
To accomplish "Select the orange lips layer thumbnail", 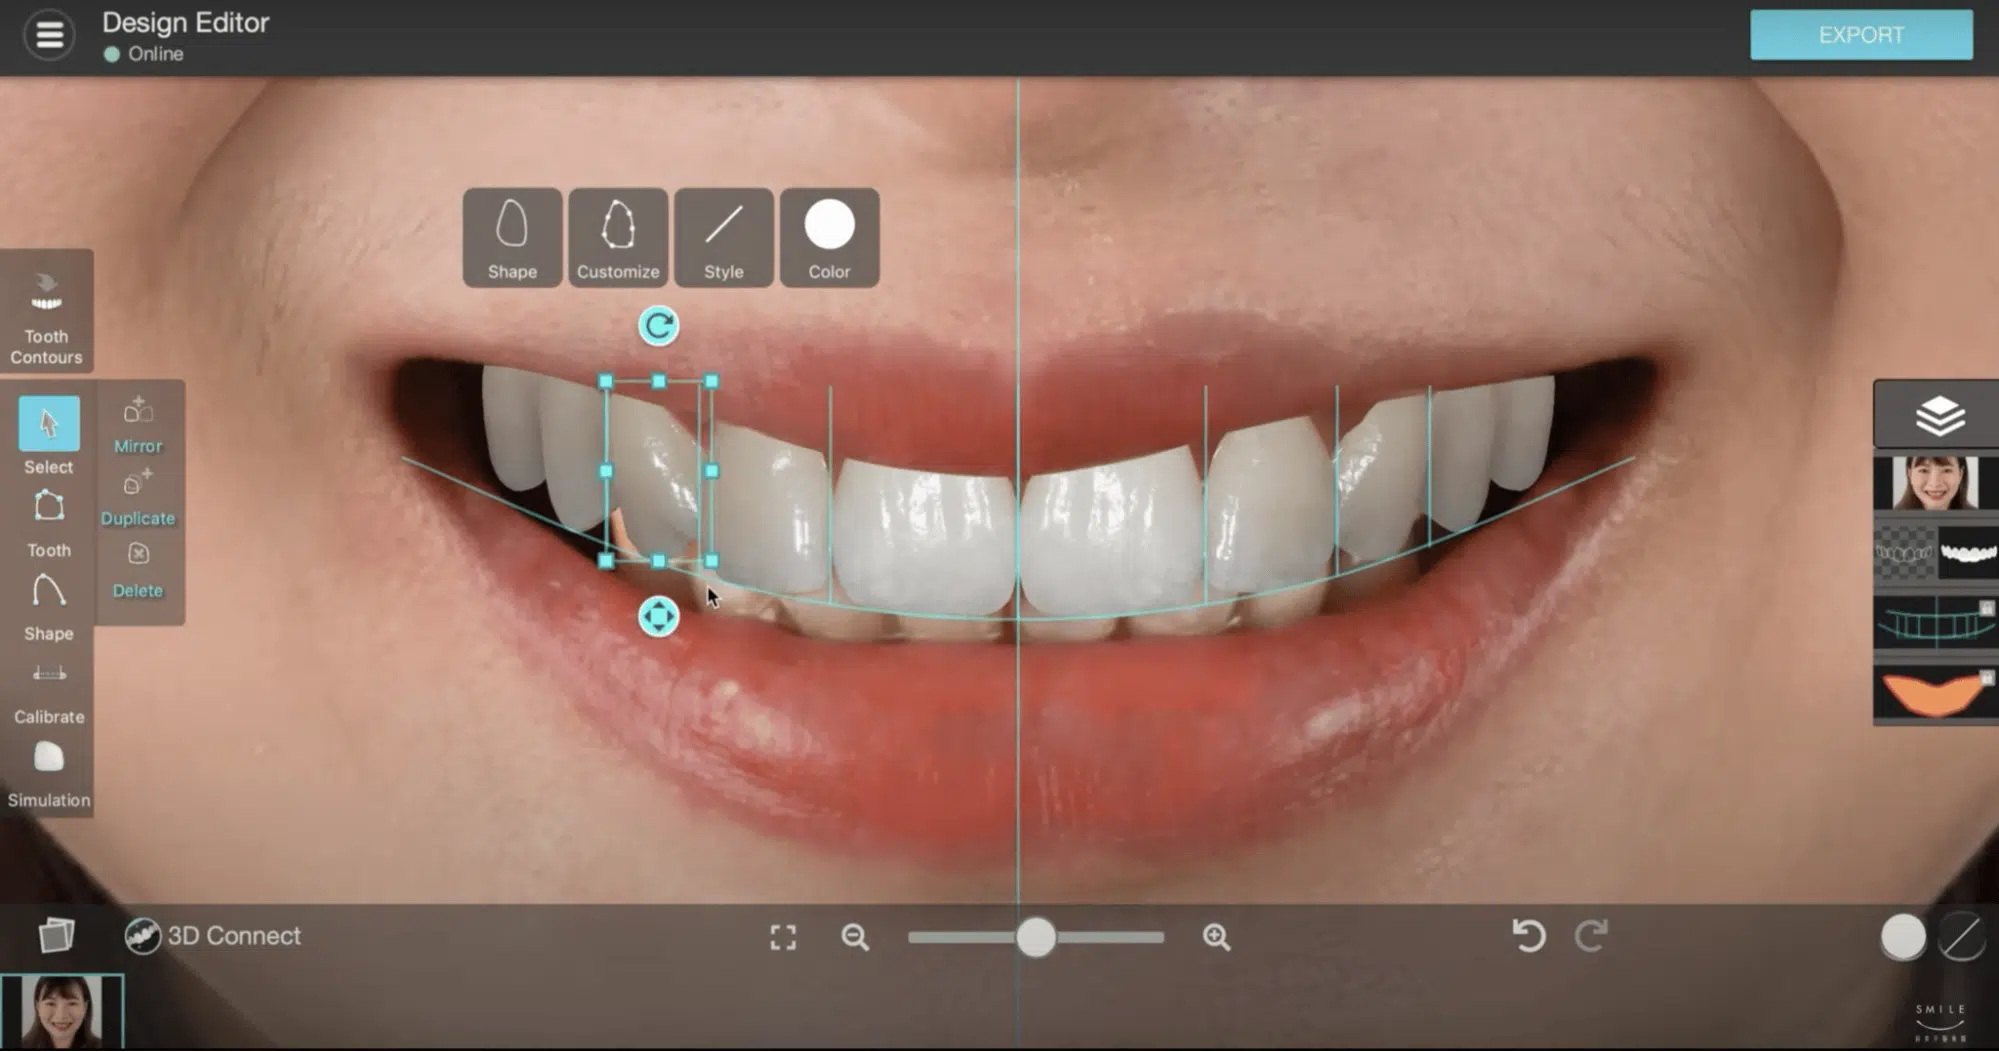I will click(x=1936, y=694).
